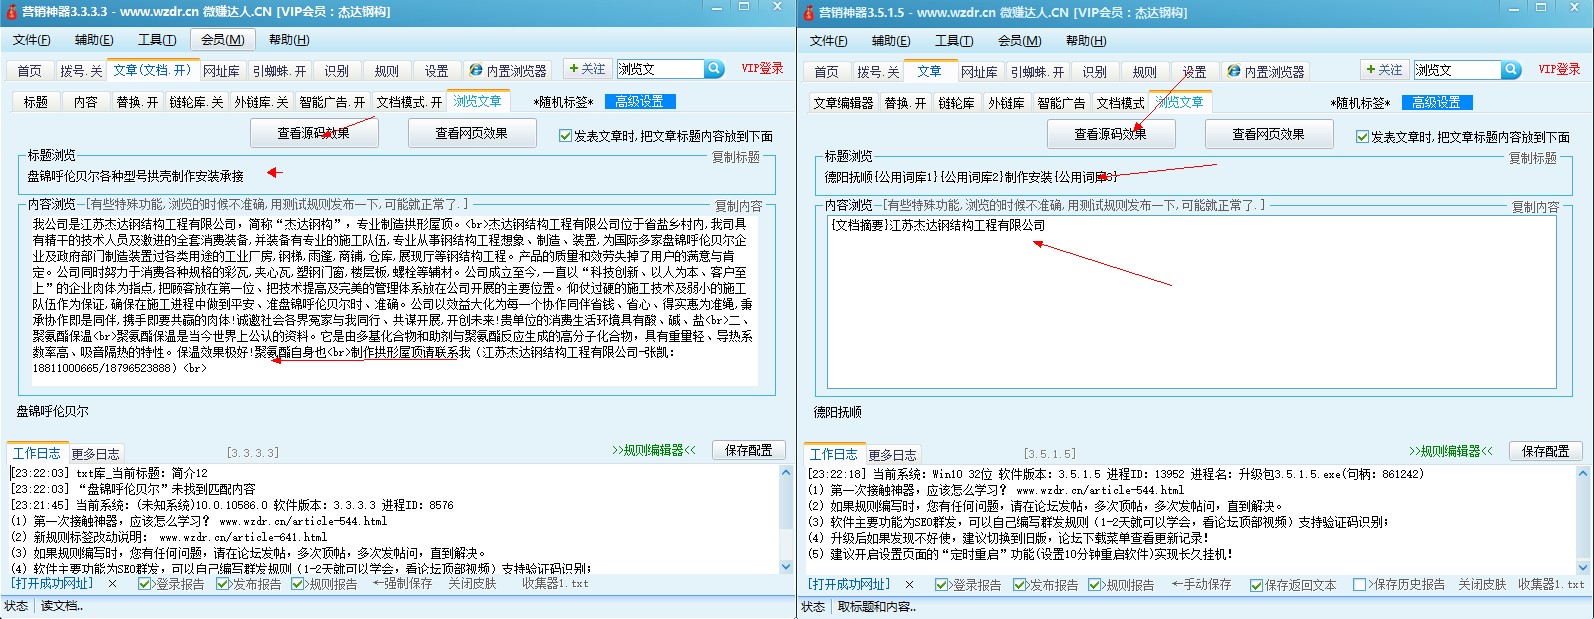Switch to 更多日志 tab in 3.3.3.3 window
This screenshot has width=1594, height=619.
point(95,454)
